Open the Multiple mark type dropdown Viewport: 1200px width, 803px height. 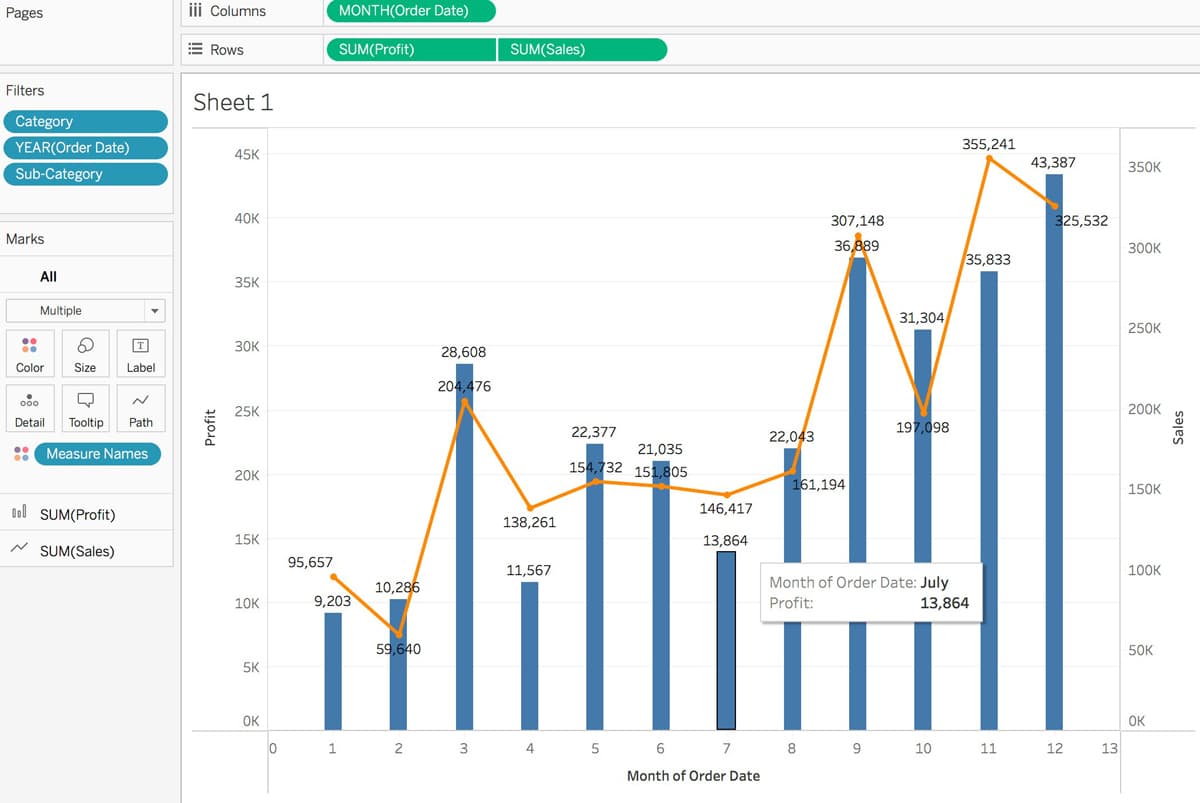pos(85,311)
